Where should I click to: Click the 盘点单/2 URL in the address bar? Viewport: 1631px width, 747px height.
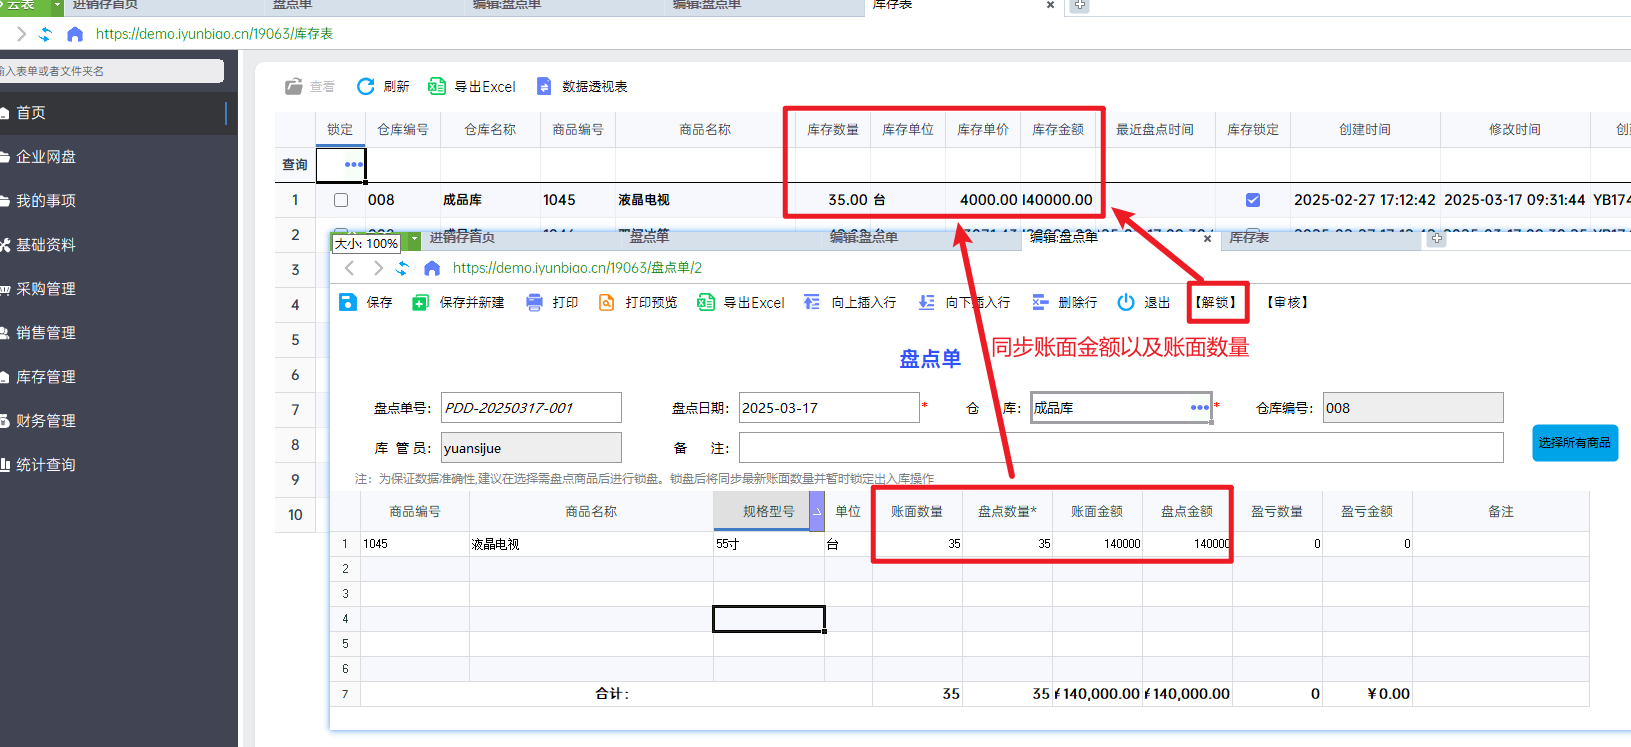pyautogui.click(x=577, y=268)
